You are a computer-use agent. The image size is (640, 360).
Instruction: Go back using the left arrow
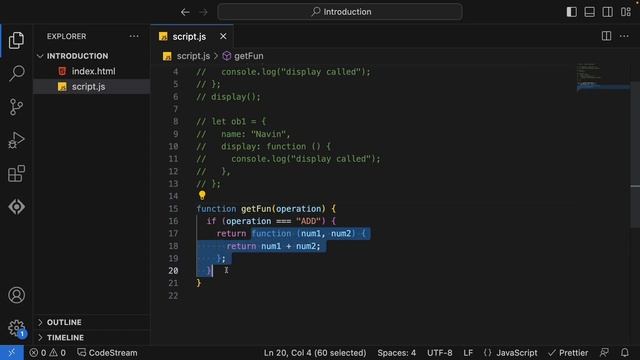click(185, 12)
